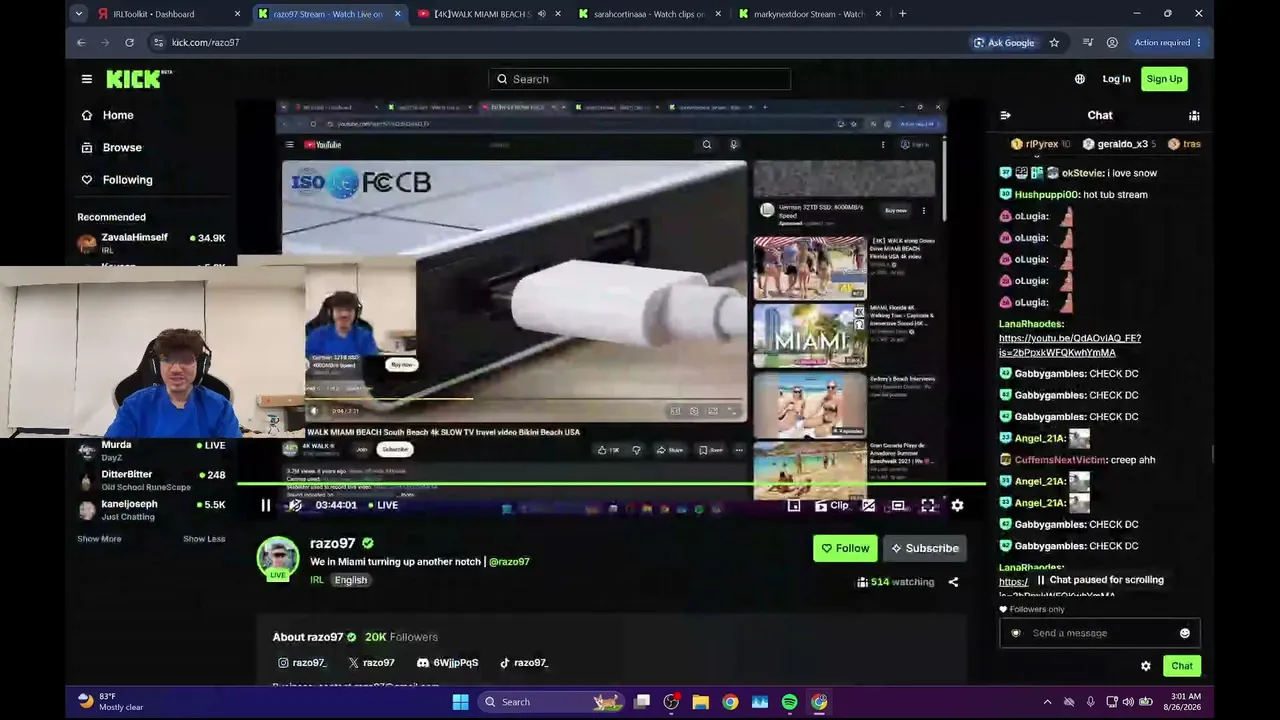Pause the live stream
Screen dimensions: 1280x720
pyautogui.click(x=265, y=506)
